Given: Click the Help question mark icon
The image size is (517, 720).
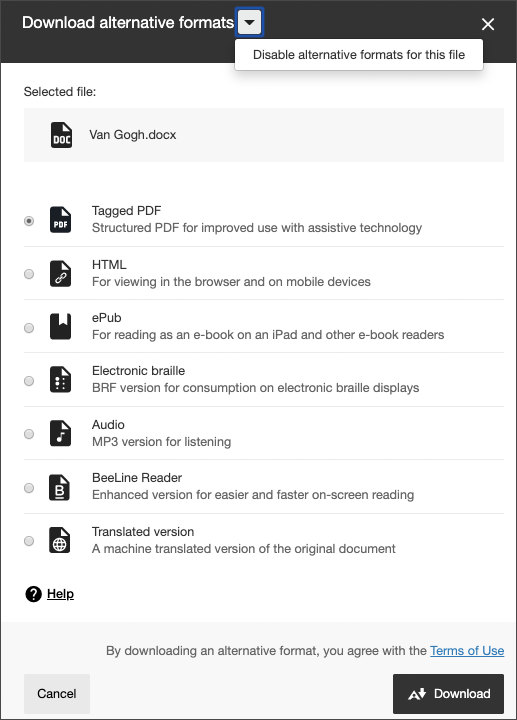Looking at the screenshot, I should [34, 594].
